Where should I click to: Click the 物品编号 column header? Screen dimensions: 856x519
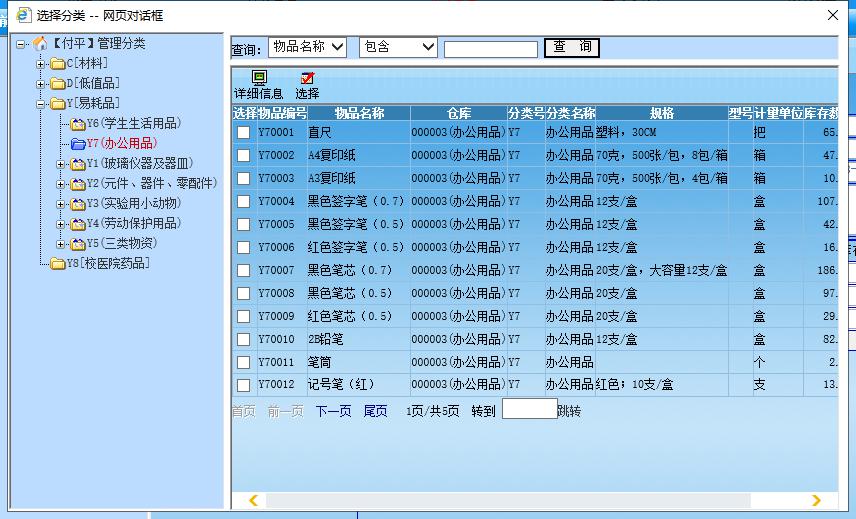[x=282, y=113]
